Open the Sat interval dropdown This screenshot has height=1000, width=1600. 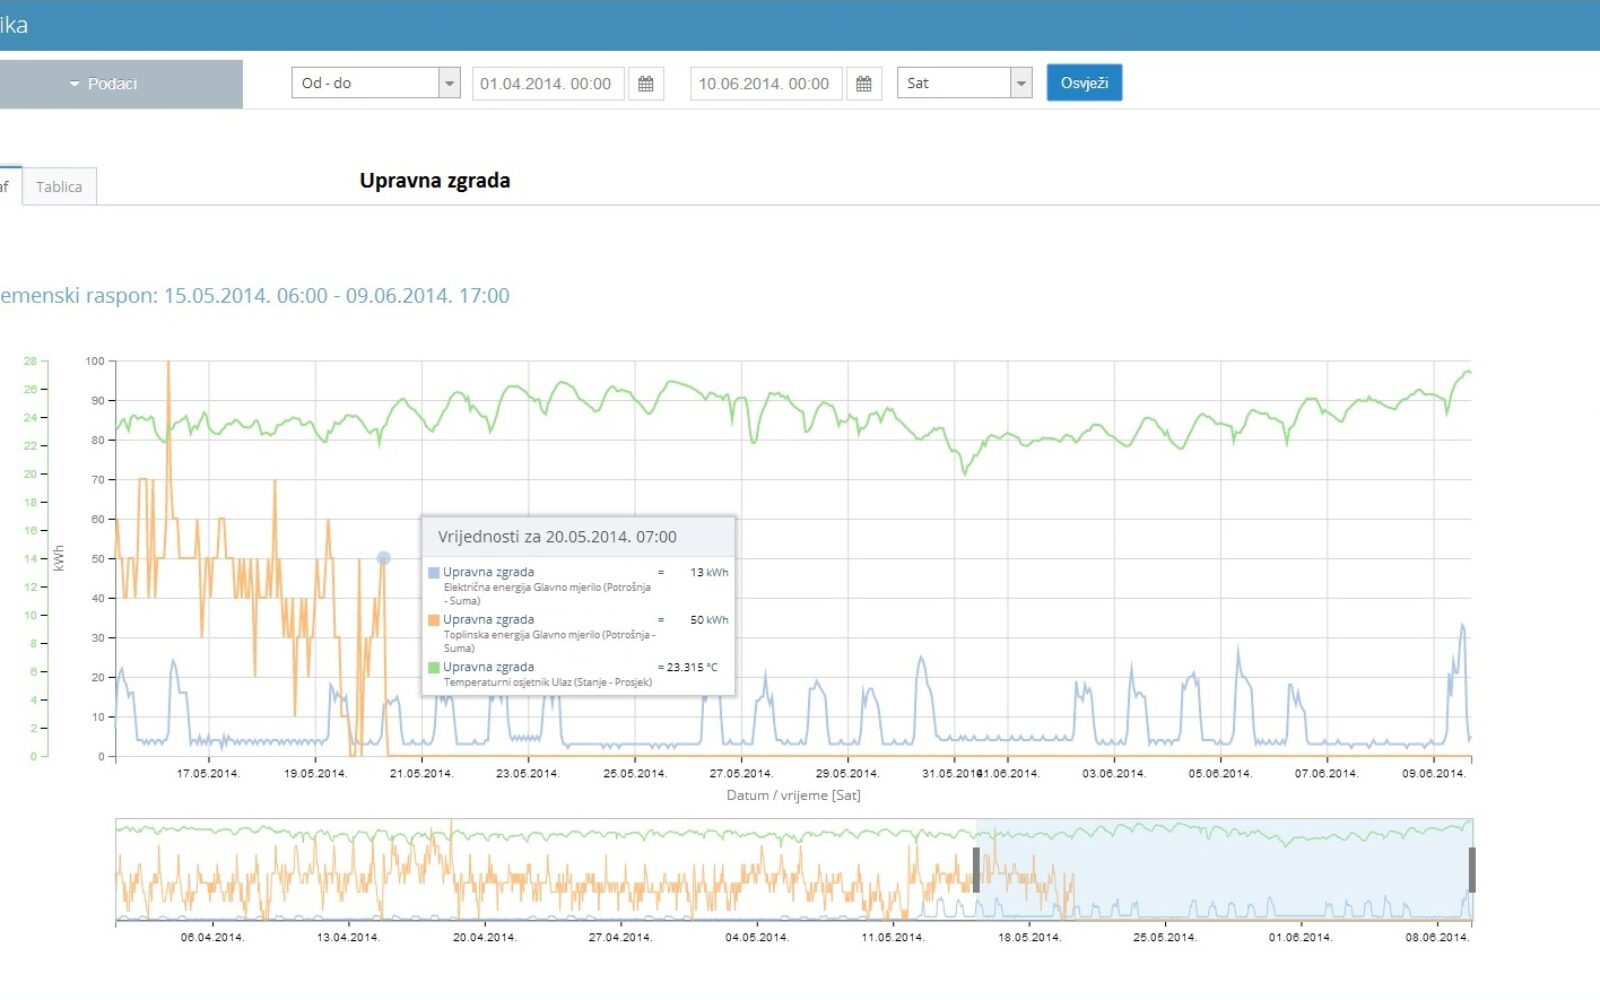point(1020,83)
